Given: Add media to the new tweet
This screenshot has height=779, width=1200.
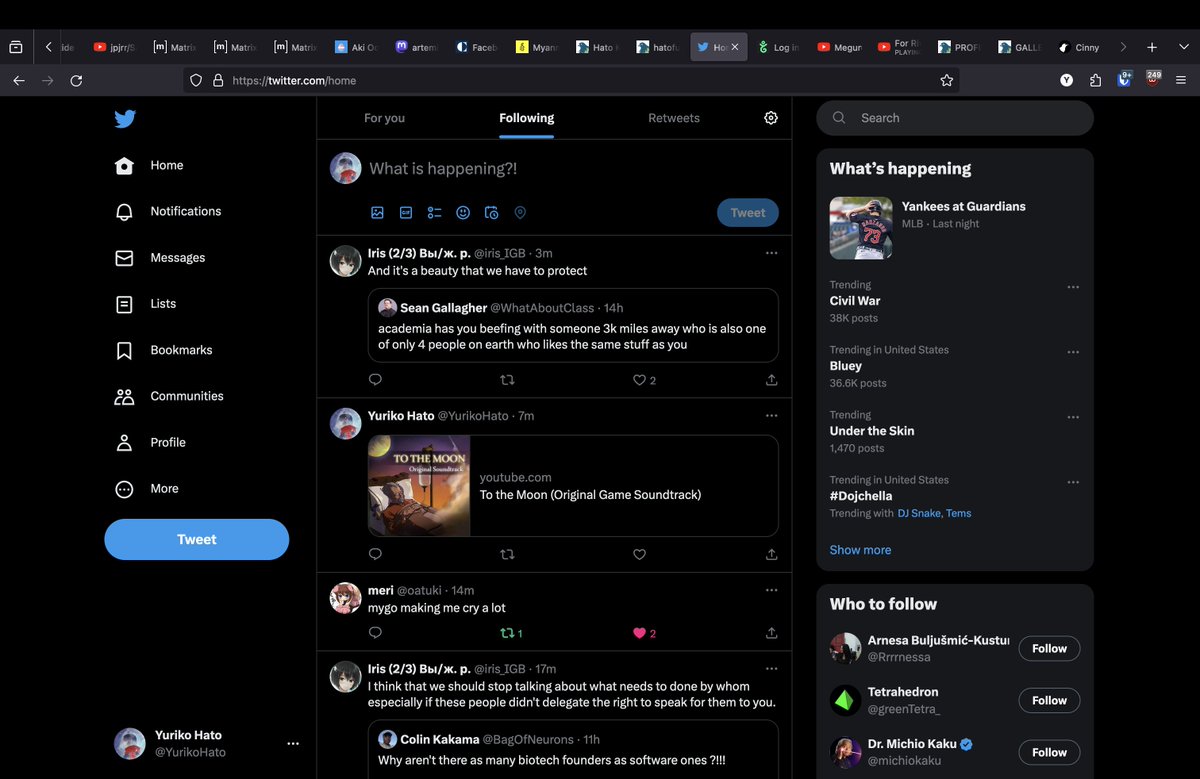Looking at the screenshot, I should coord(377,213).
